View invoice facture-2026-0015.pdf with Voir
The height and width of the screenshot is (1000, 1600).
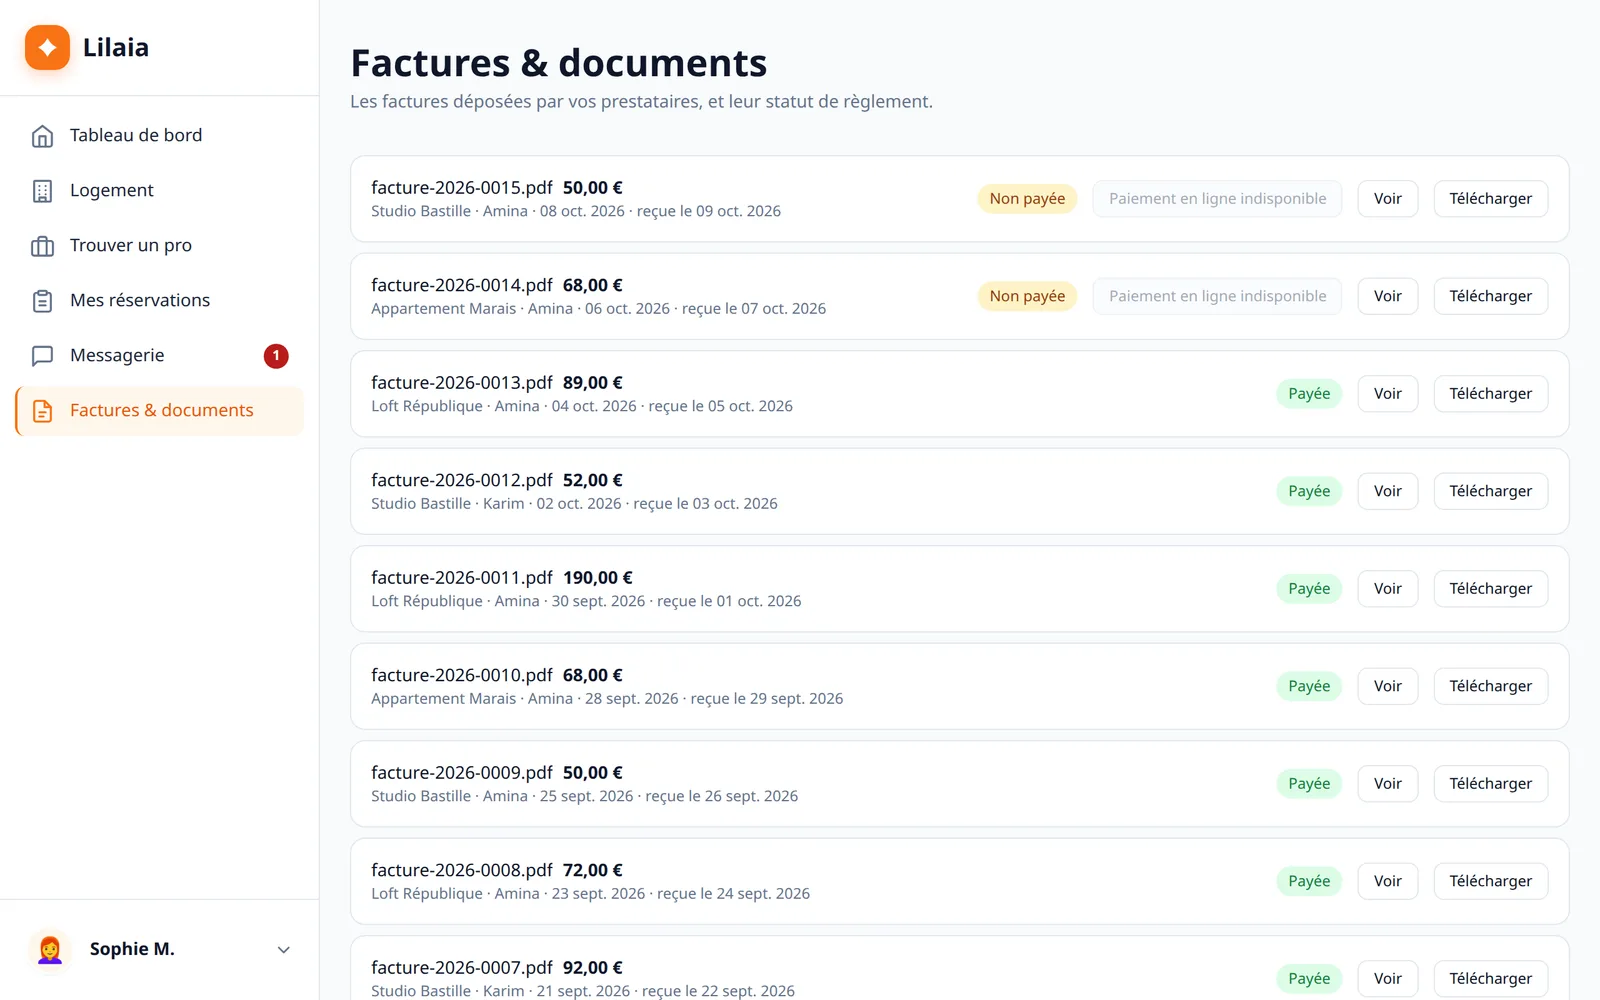1387,198
